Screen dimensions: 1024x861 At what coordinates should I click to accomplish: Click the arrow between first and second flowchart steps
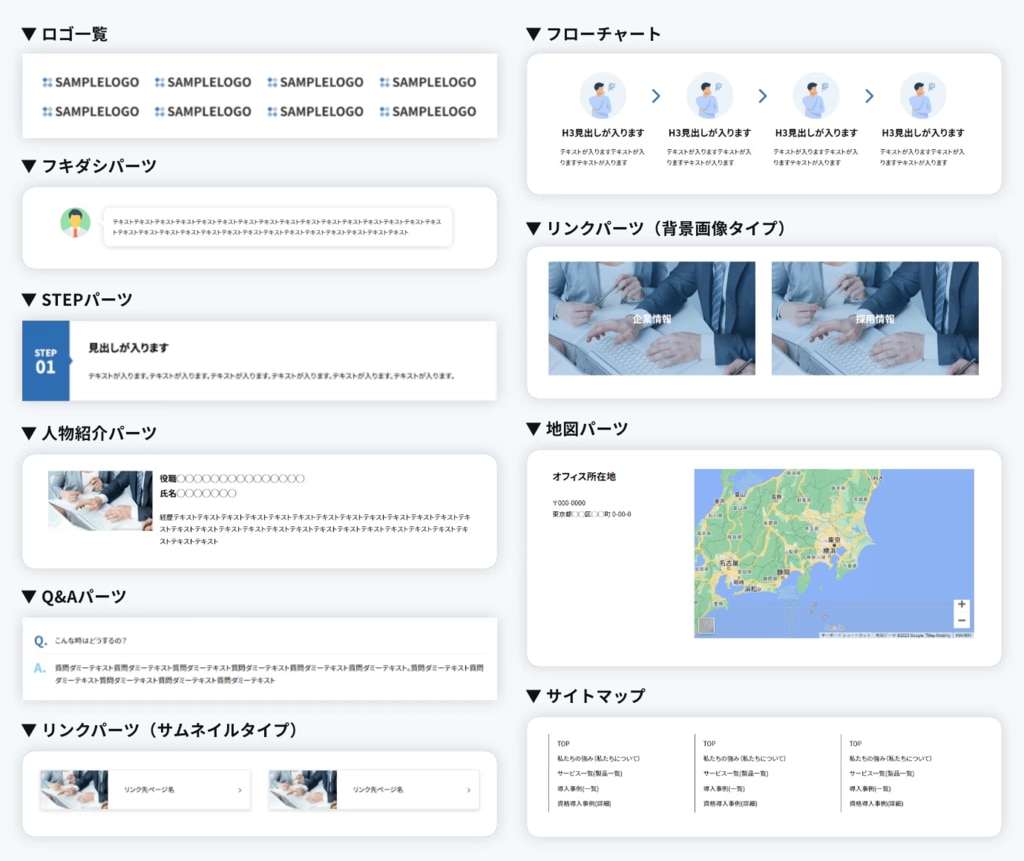click(656, 96)
